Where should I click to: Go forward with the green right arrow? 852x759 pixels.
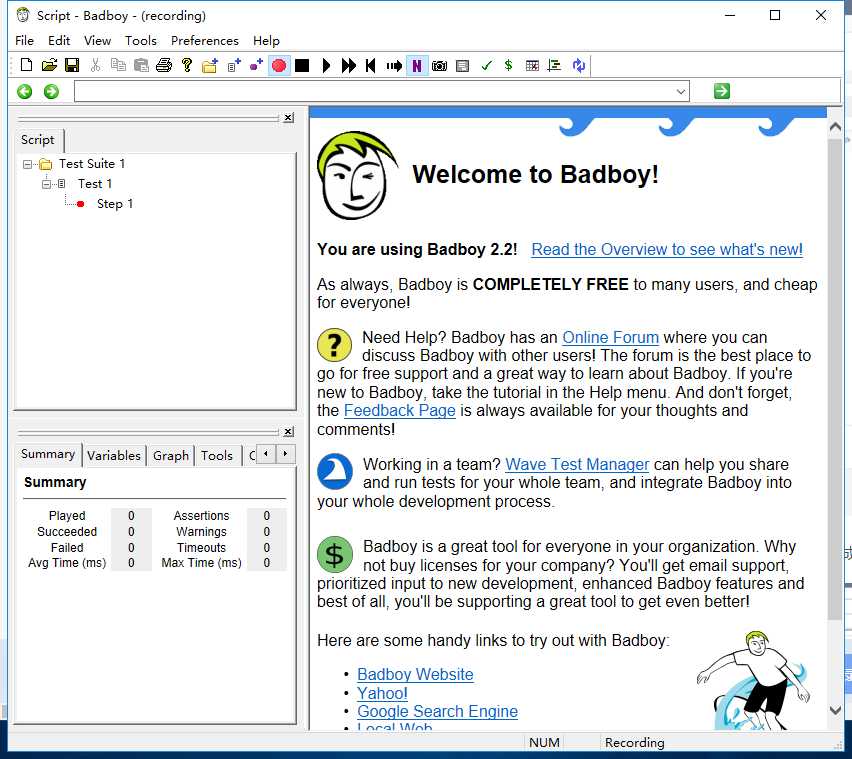click(x=52, y=91)
